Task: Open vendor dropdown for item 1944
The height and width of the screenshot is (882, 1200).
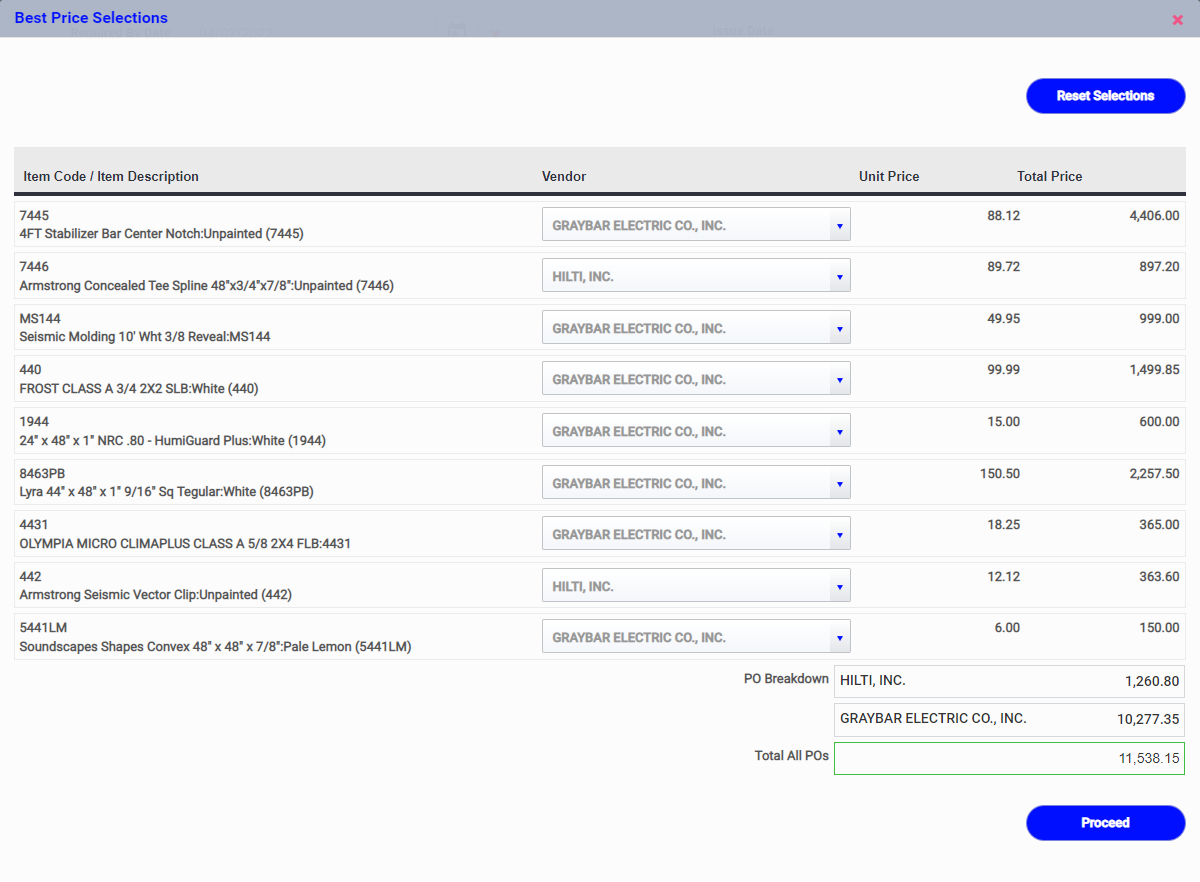Action: tap(696, 431)
